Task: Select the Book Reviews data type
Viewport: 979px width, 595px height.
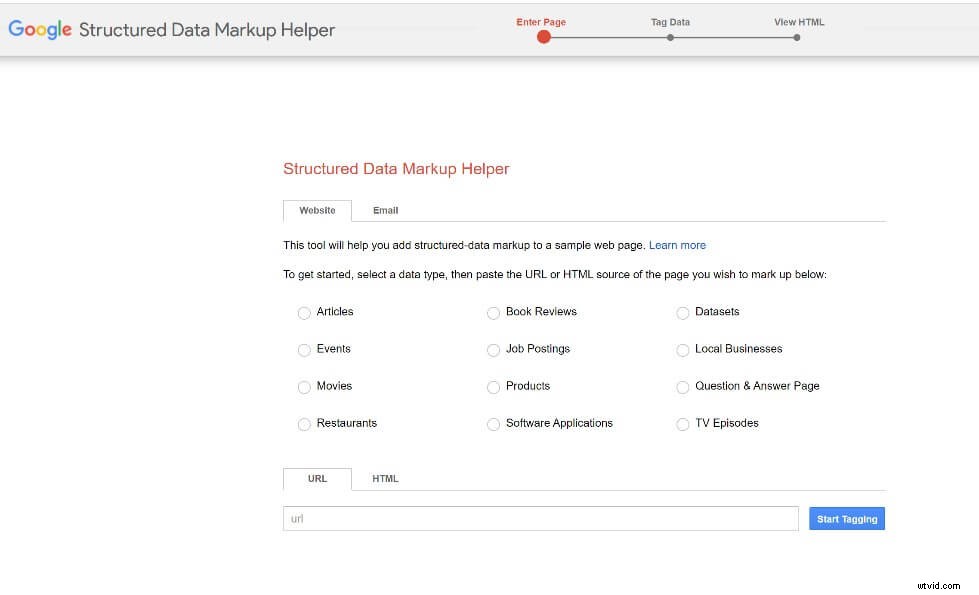Action: 494,312
